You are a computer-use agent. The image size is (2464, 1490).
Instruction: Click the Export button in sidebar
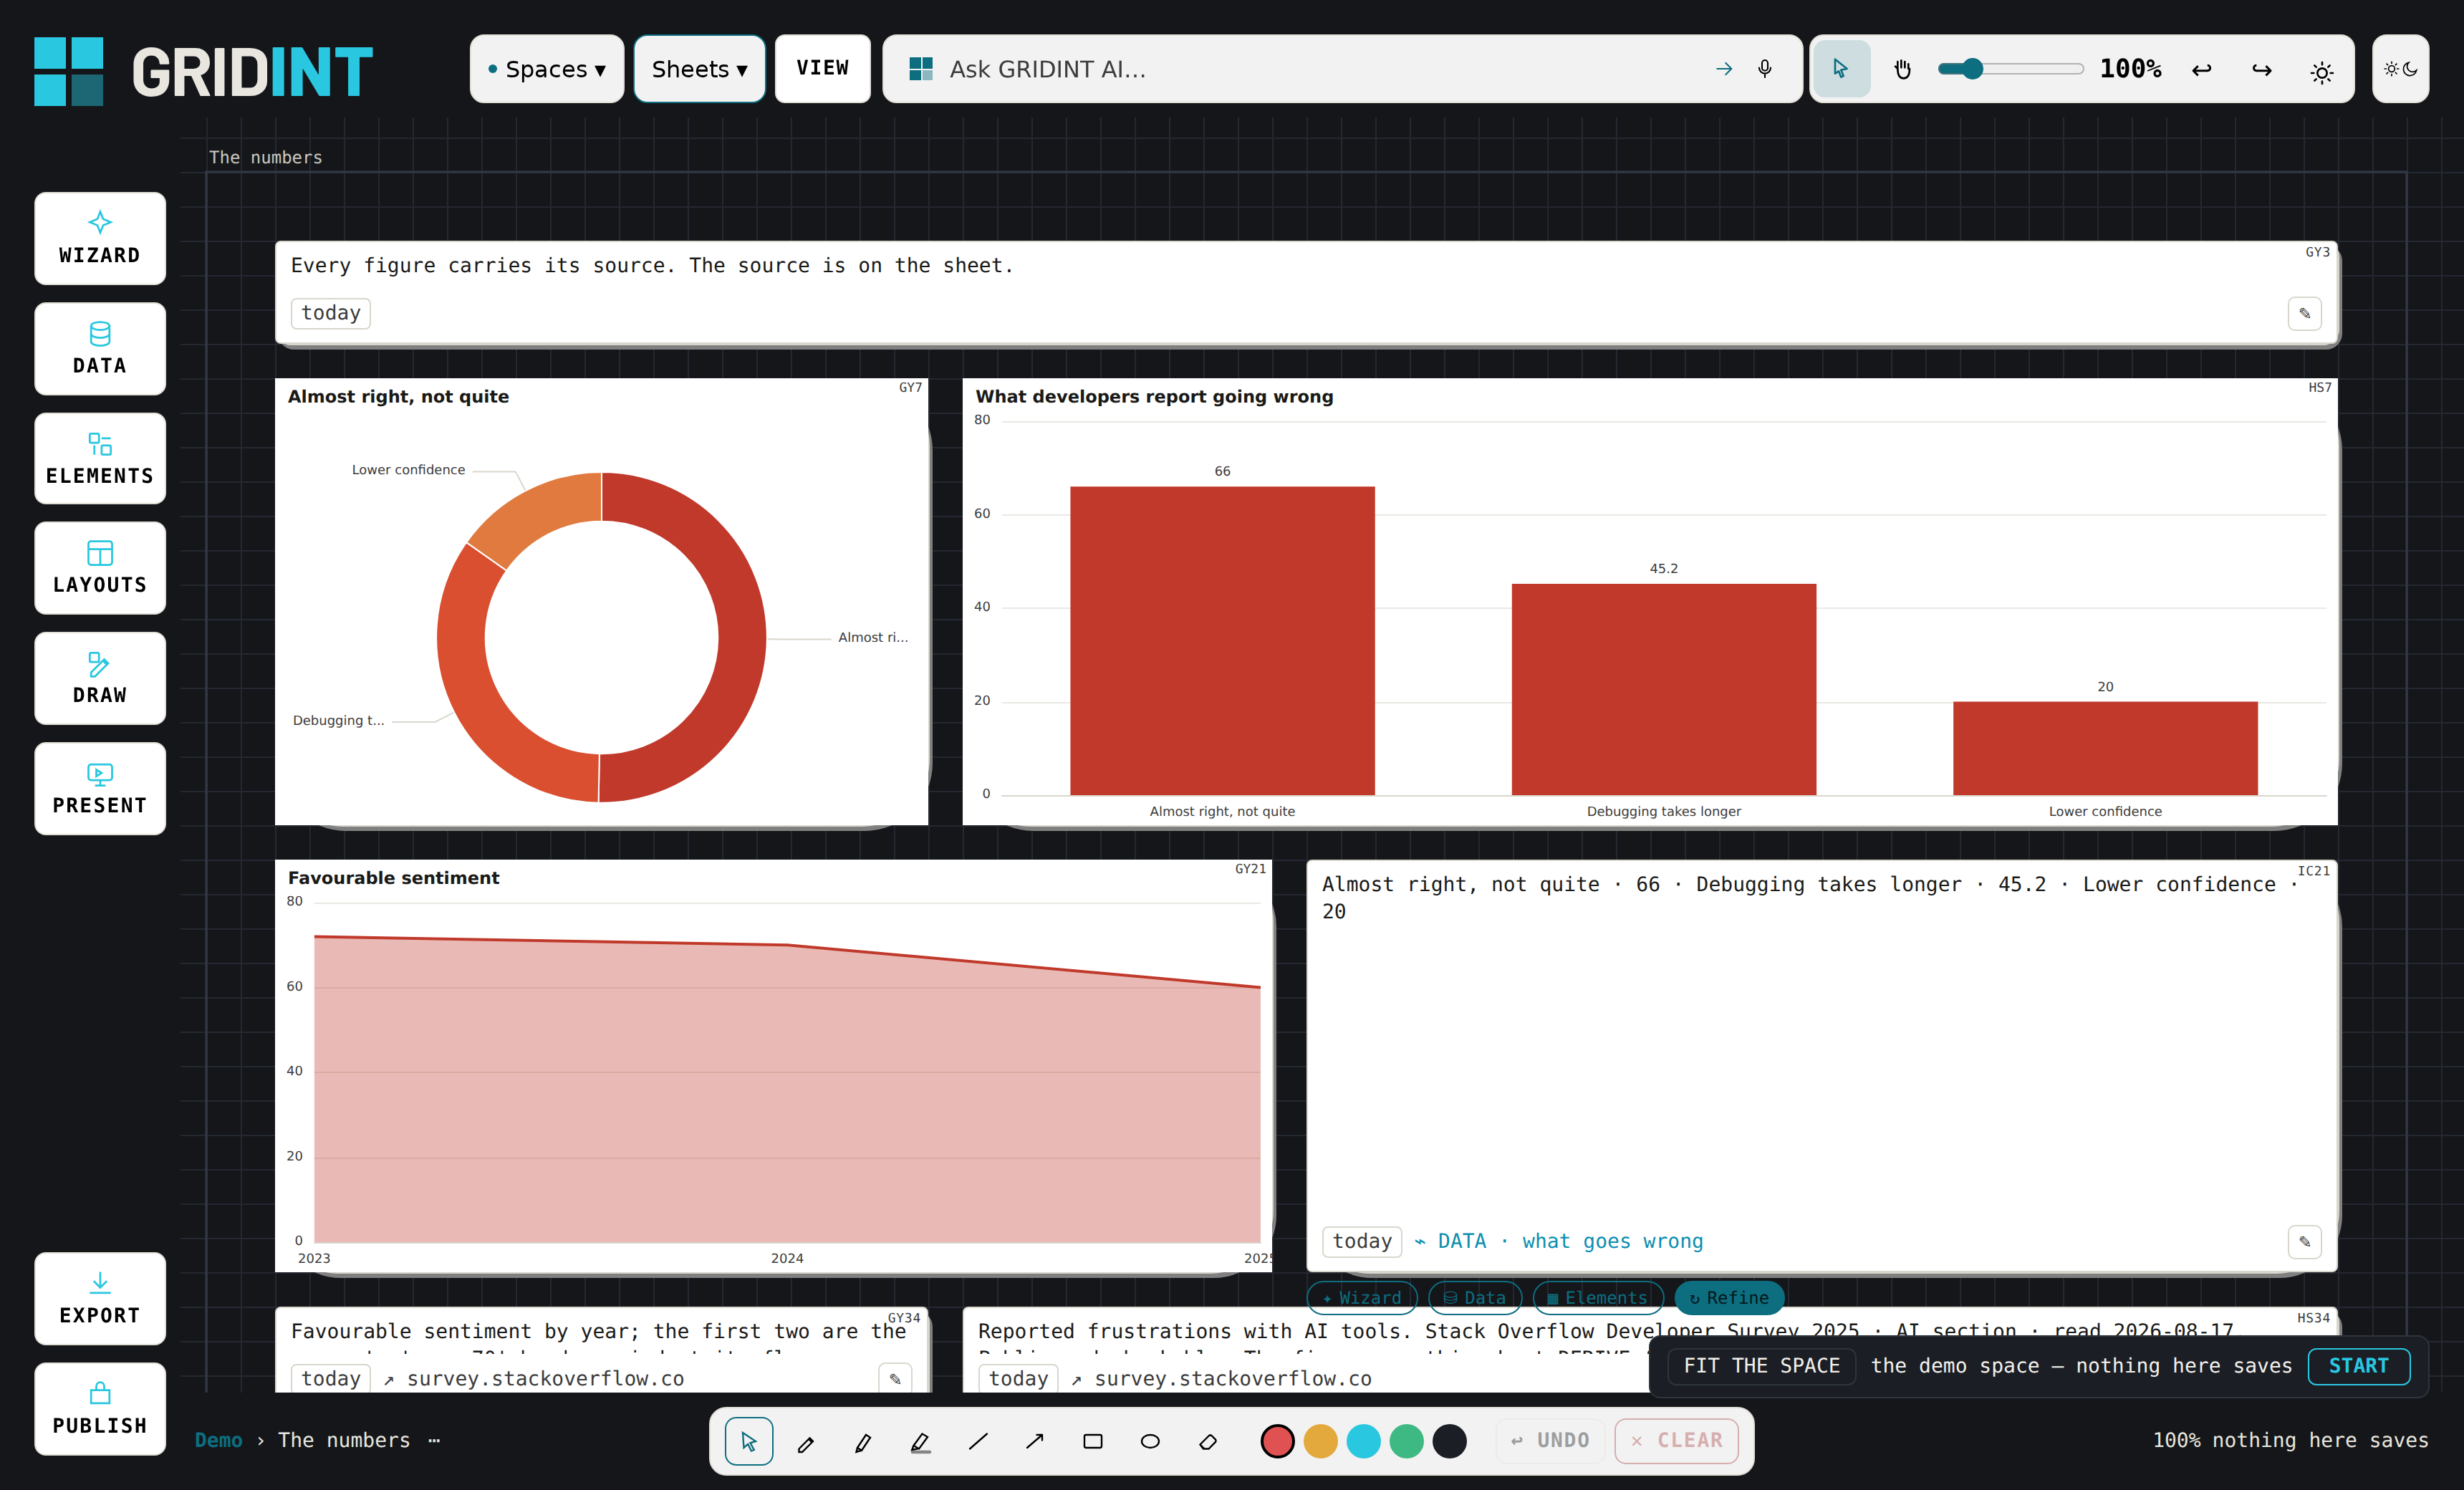(x=100, y=1298)
